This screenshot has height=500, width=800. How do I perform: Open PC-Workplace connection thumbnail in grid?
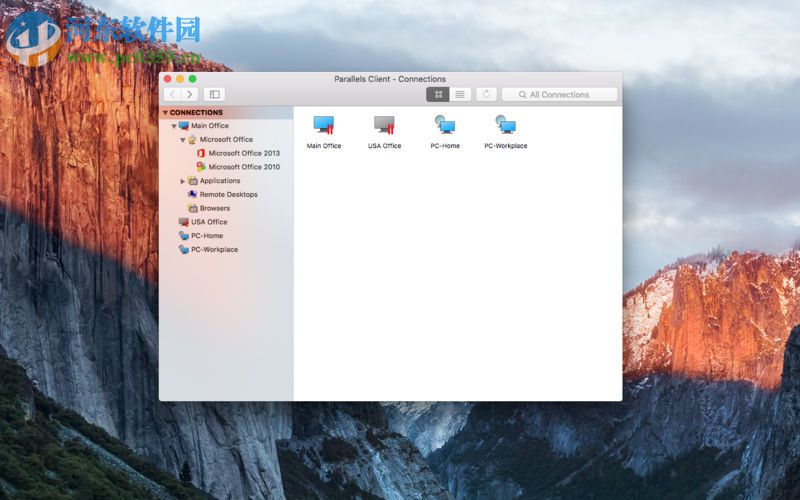click(506, 125)
